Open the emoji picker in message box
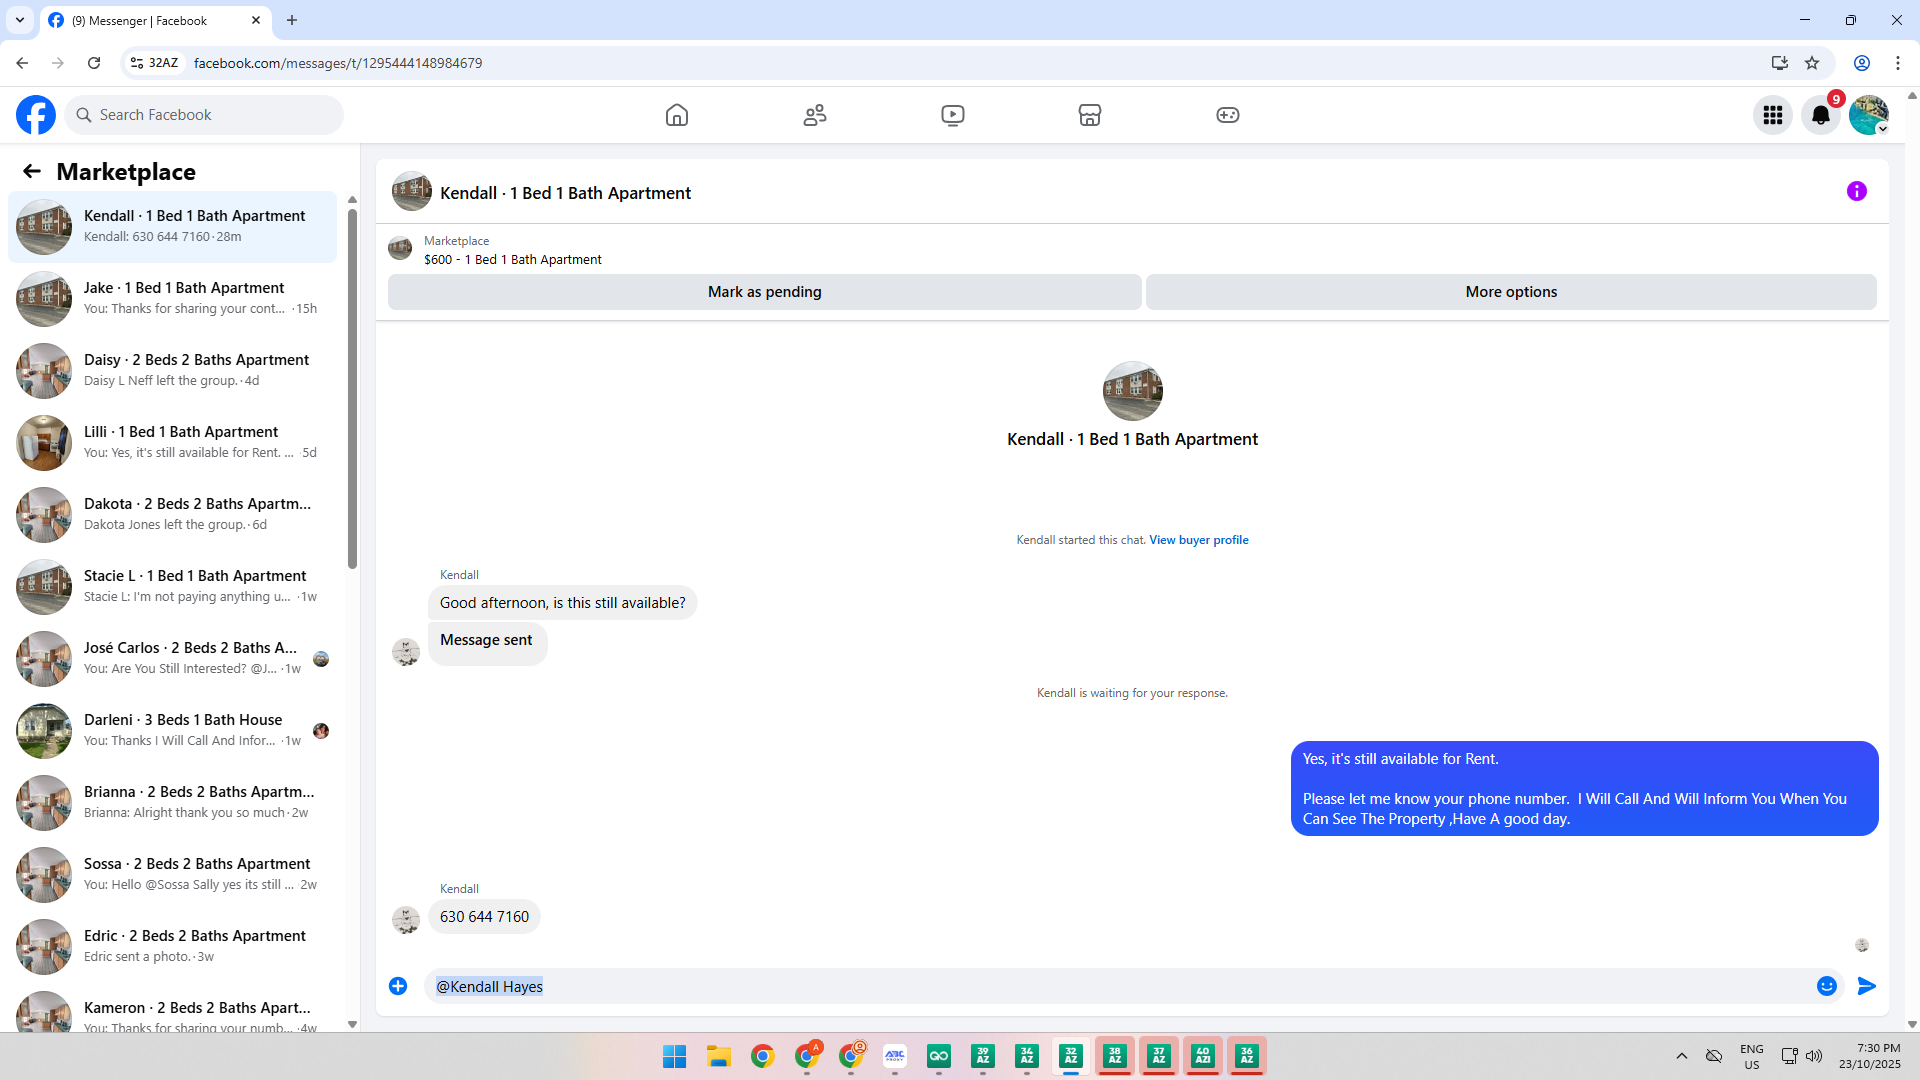The height and width of the screenshot is (1080, 1920). [x=1827, y=986]
